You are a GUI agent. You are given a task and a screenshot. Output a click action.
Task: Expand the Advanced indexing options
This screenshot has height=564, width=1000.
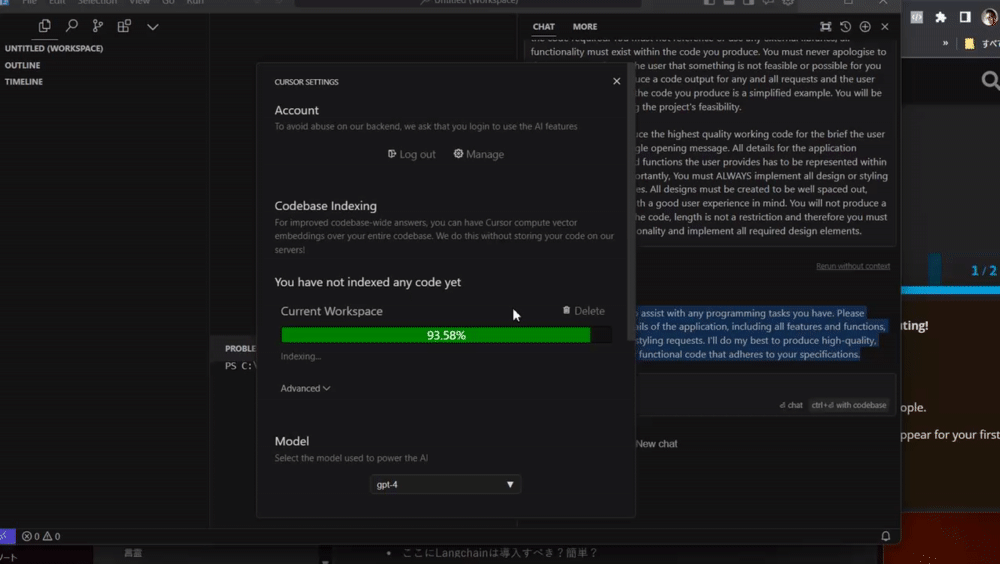coord(305,388)
